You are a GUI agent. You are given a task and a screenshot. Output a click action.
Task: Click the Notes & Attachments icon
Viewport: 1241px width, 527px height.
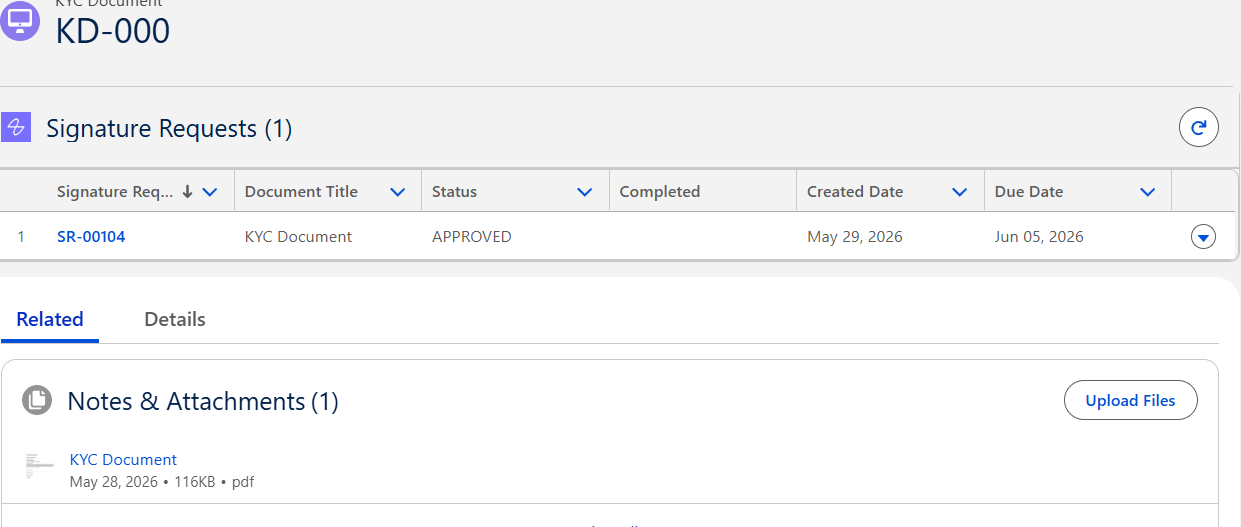coord(38,401)
